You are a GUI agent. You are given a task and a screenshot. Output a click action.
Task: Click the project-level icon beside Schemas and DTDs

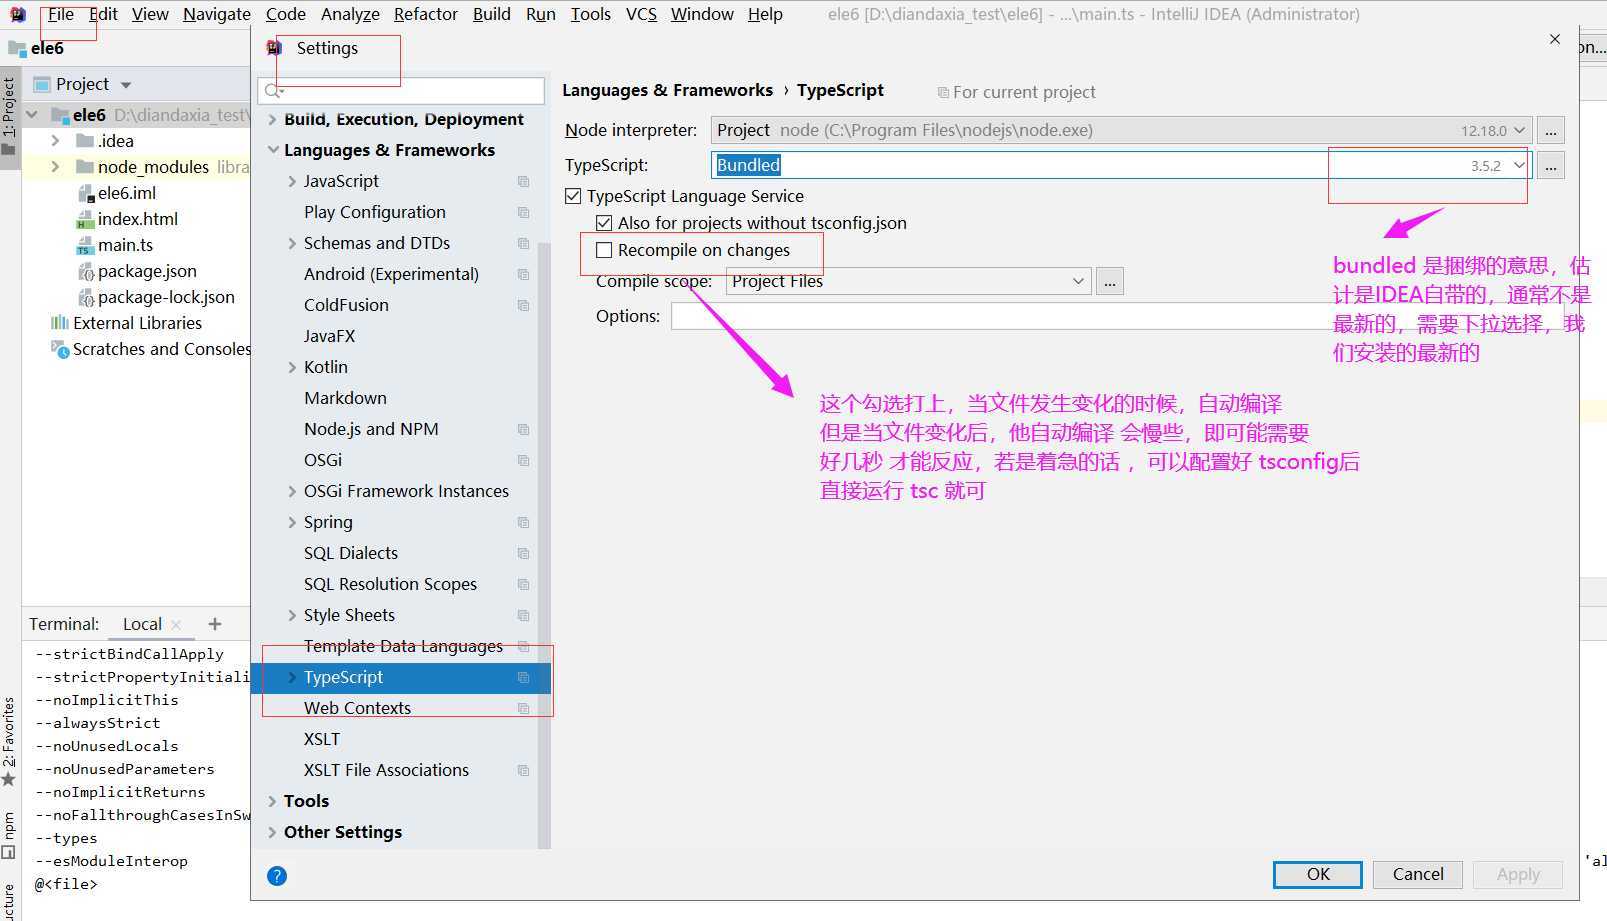(523, 243)
